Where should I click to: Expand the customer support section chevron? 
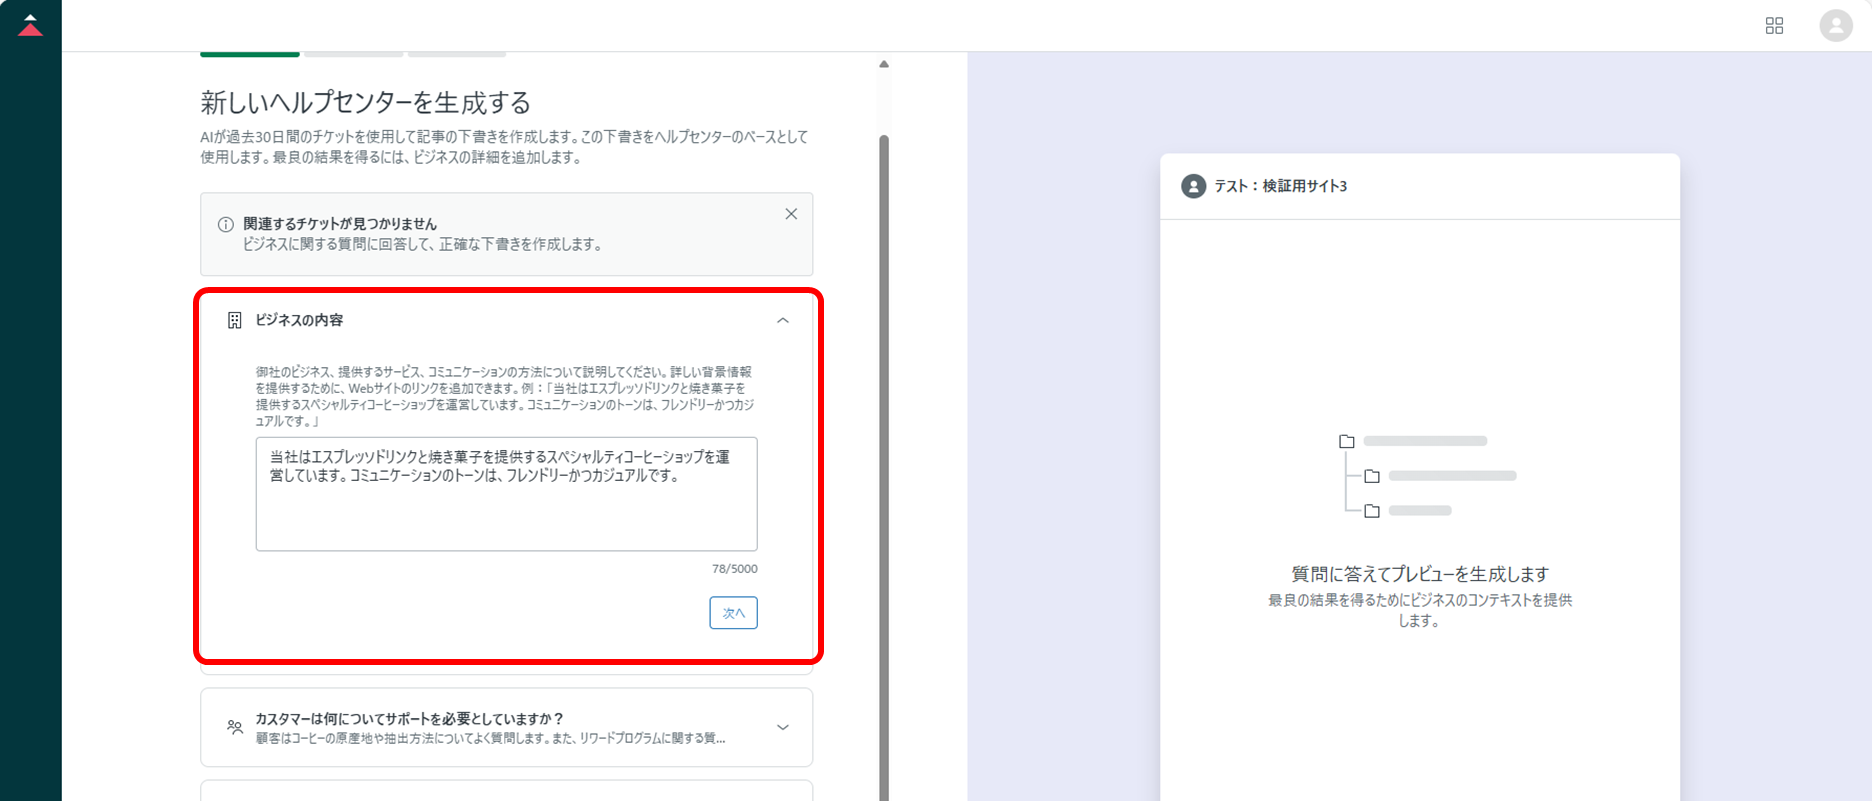[783, 727]
